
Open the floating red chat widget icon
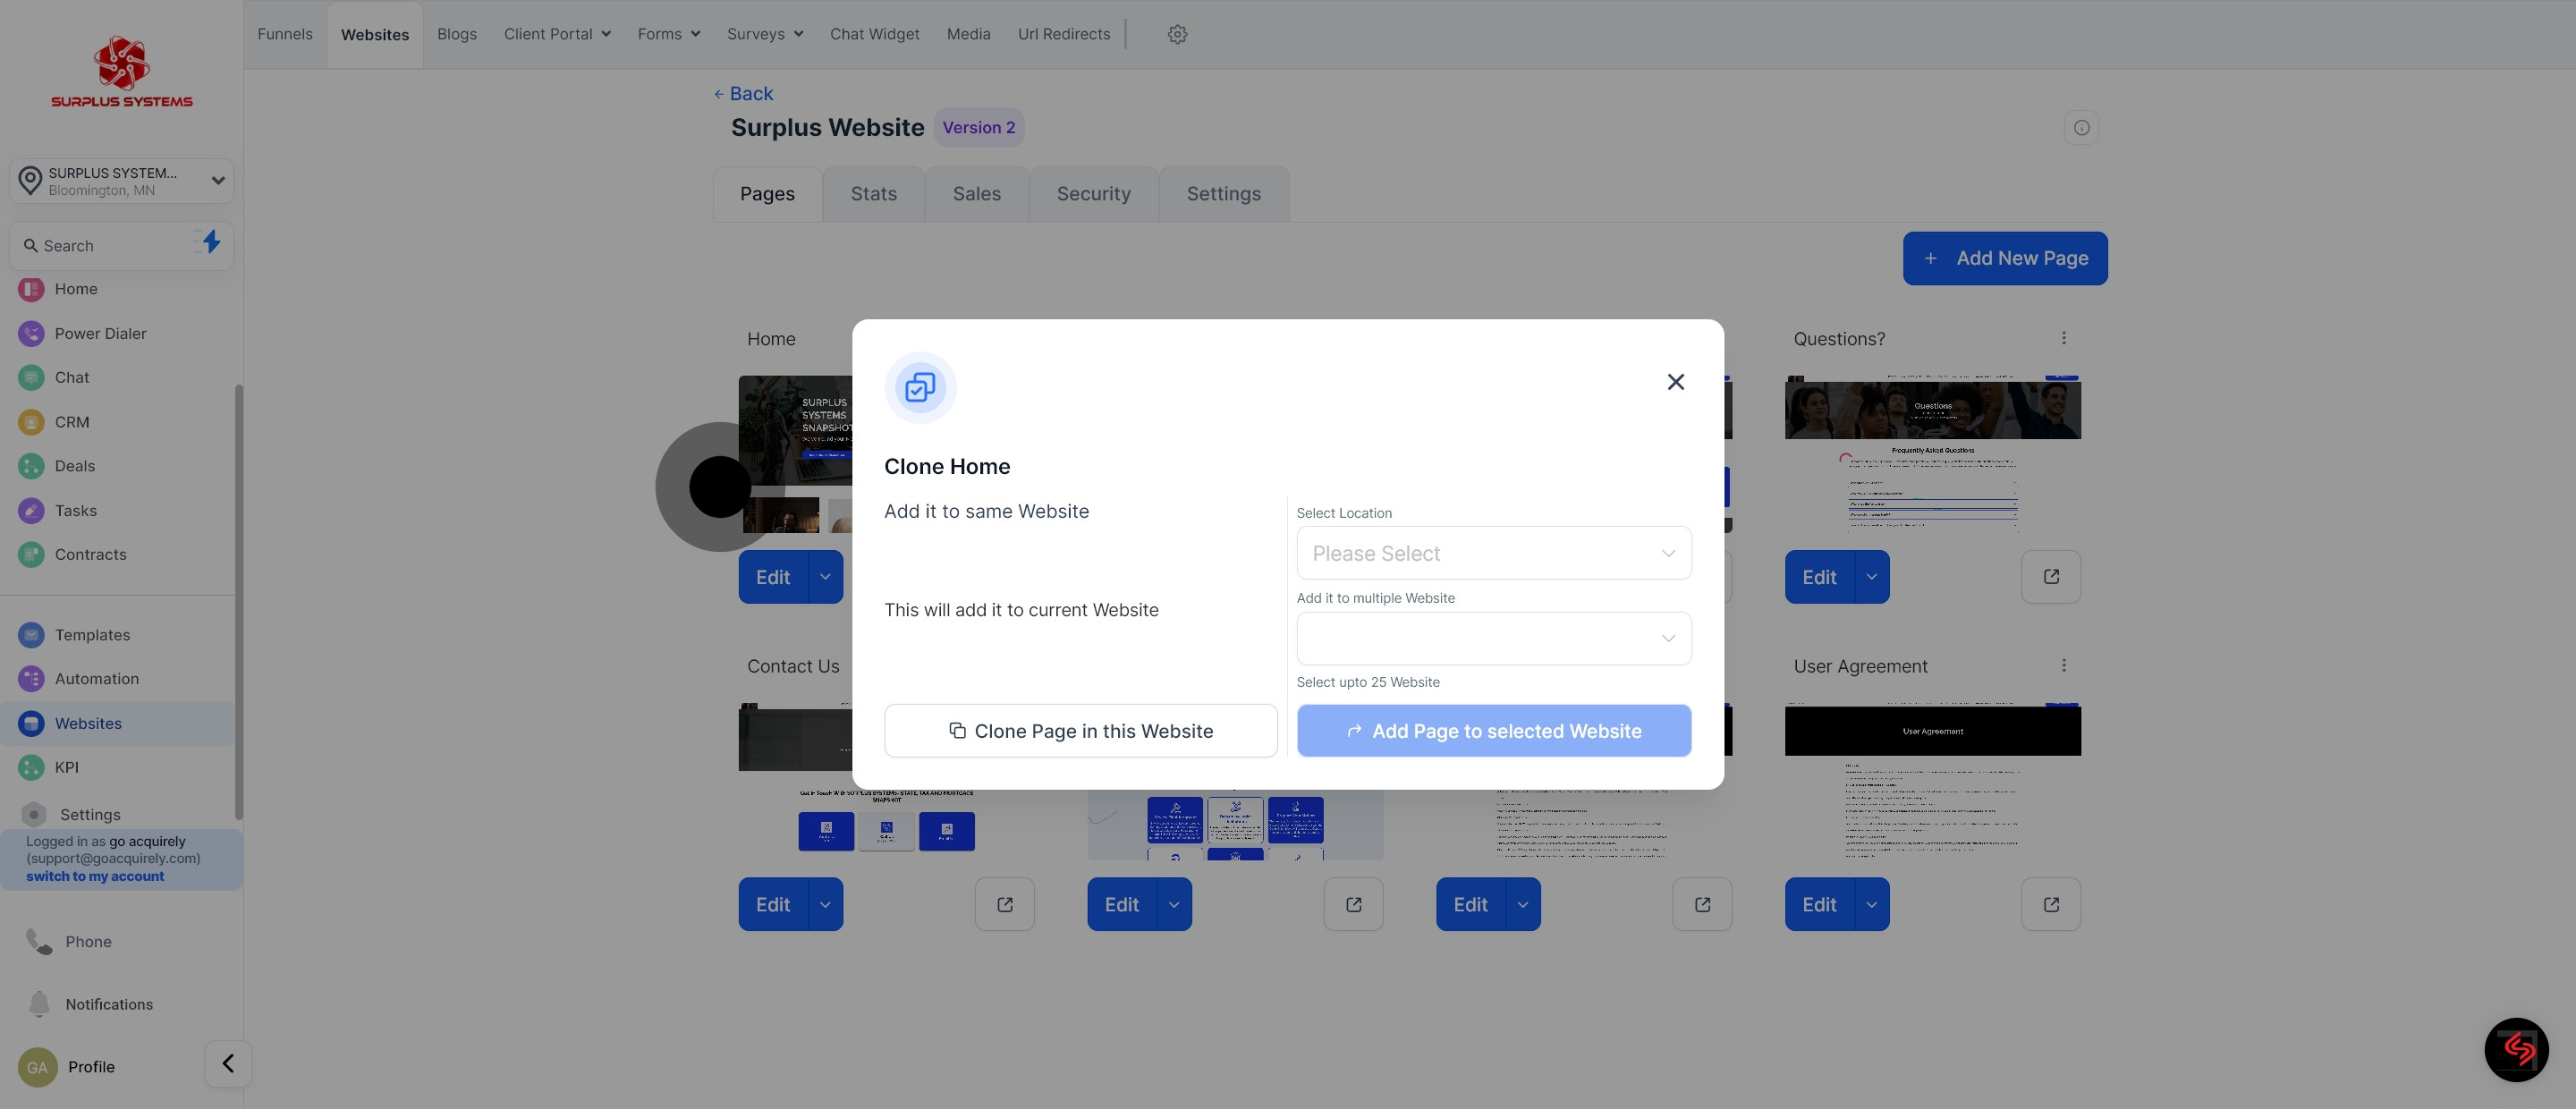click(x=2516, y=1049)
